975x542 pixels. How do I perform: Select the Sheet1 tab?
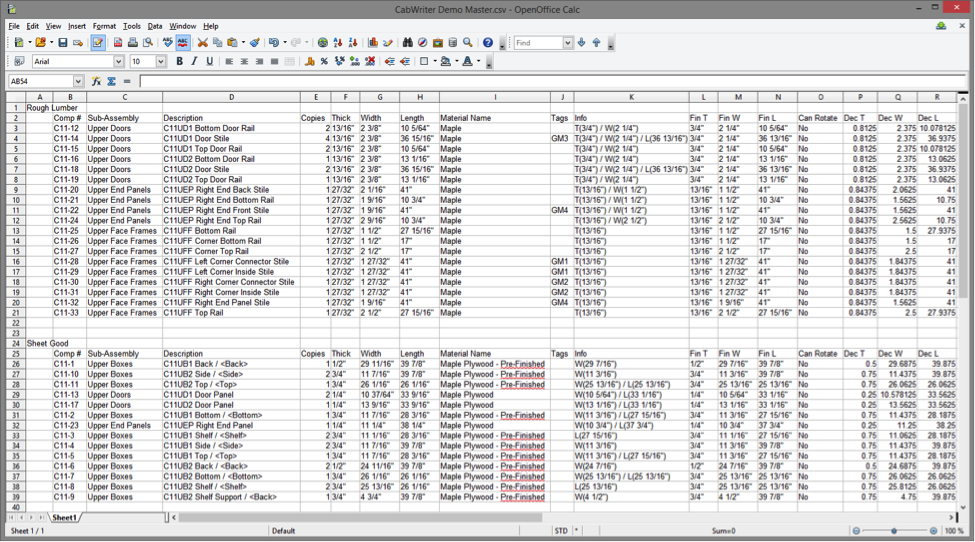coord(64,518)
